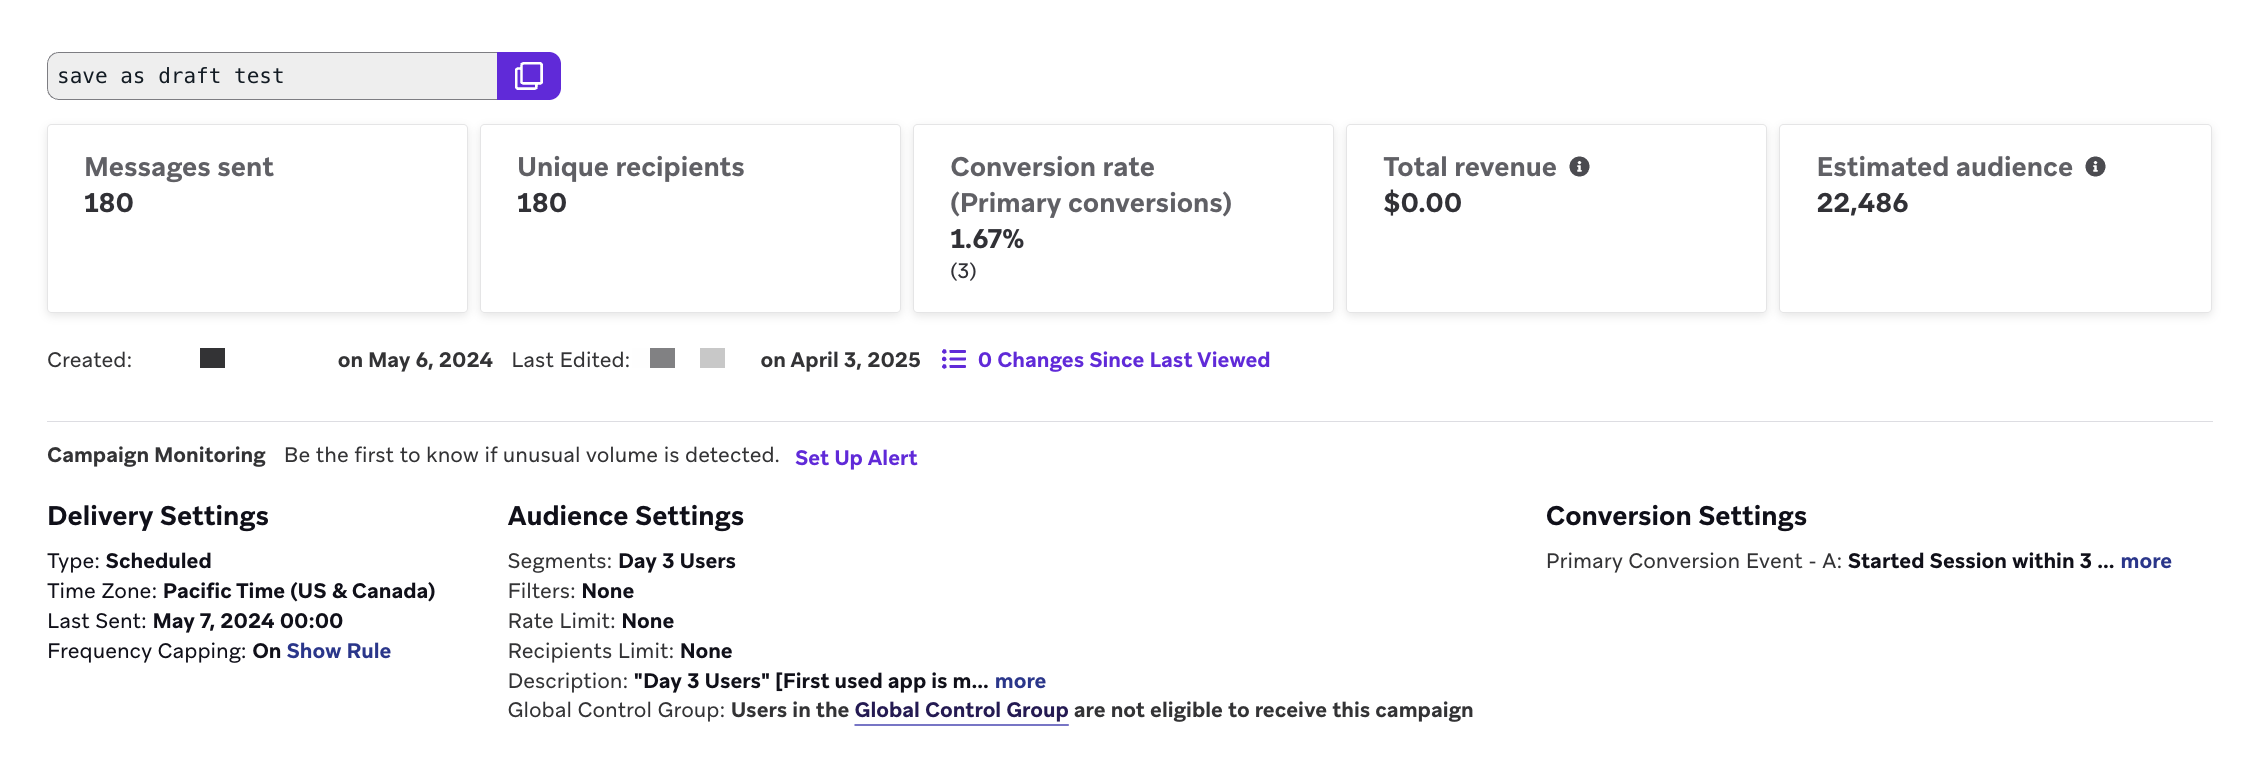Click the dark creator avatar square
This screenshot has height=768, width=2262.
(212, 358)
